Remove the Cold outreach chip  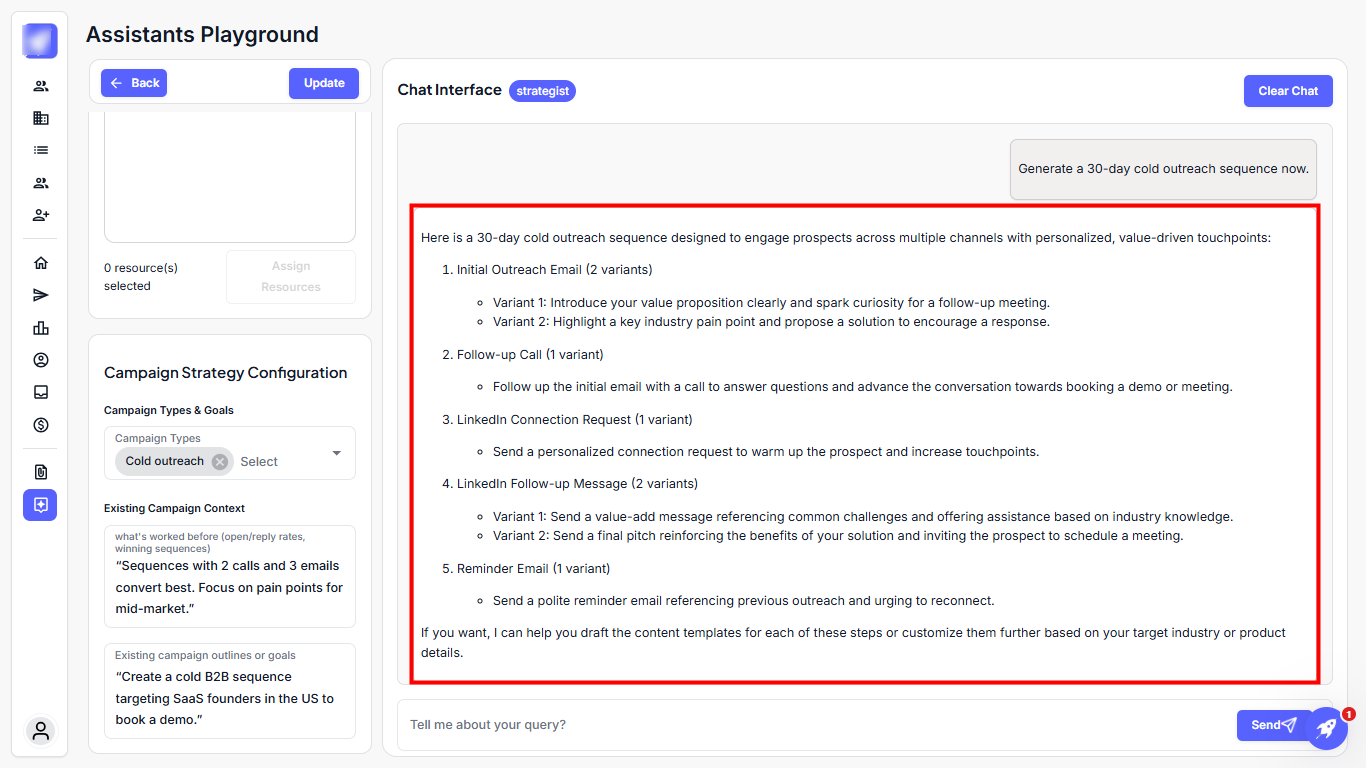(x=220, y=461)
